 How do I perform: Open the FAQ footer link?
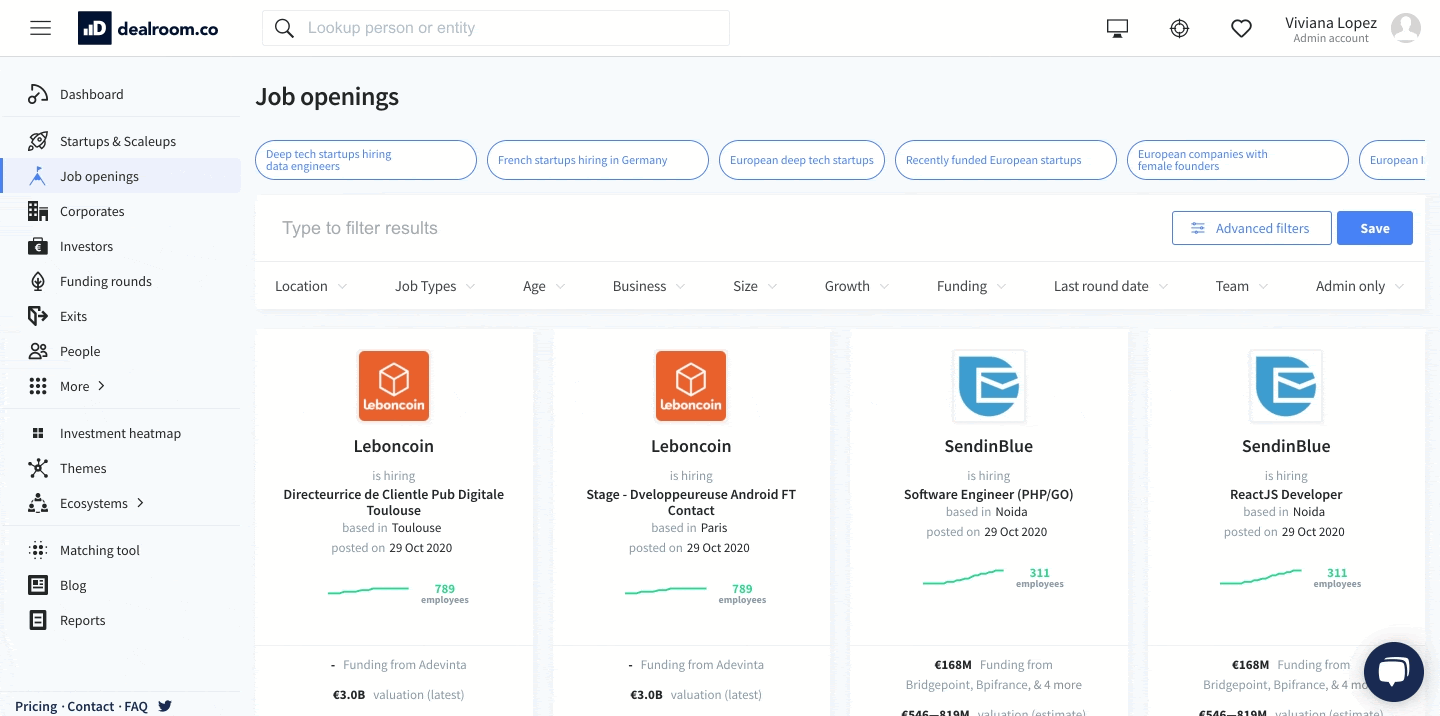point(136,706)
